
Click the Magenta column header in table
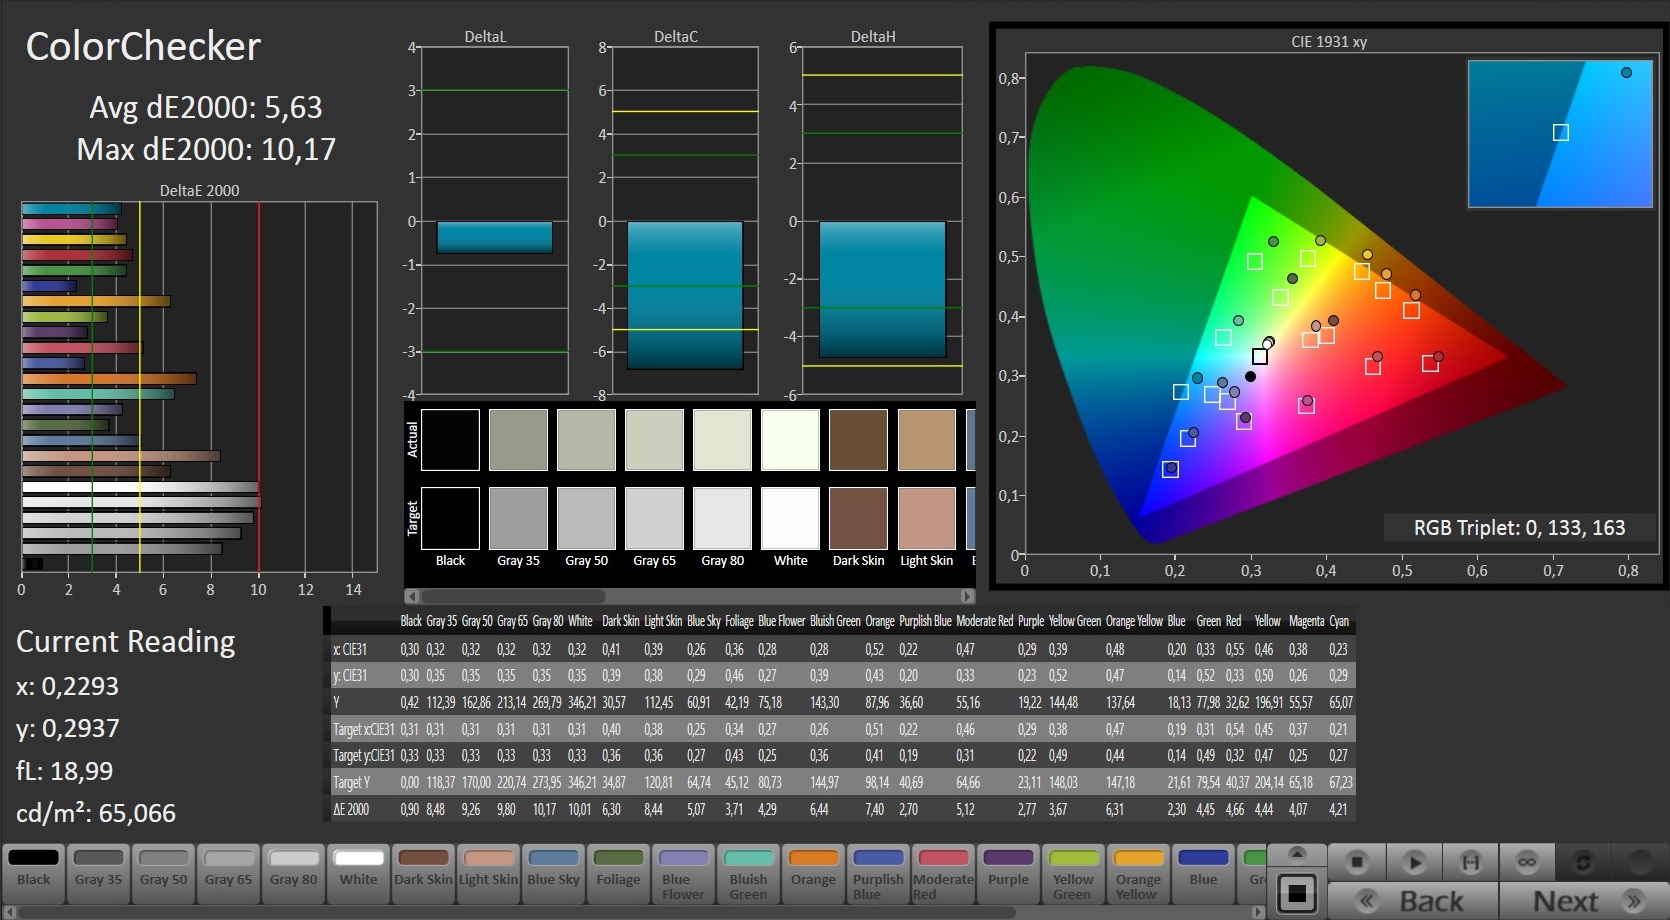click(x=1306, y=621)
